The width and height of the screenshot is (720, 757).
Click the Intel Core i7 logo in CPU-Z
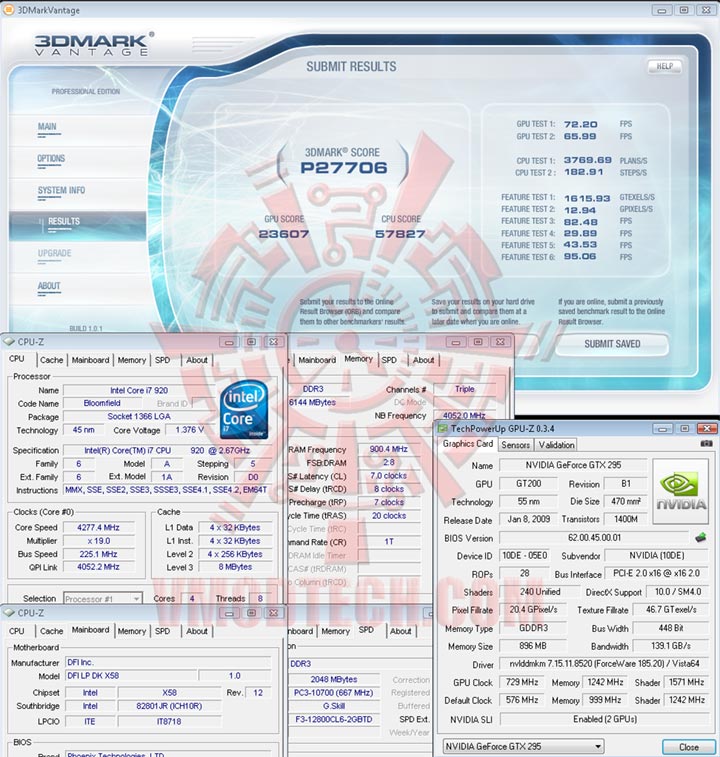point(244,410)
